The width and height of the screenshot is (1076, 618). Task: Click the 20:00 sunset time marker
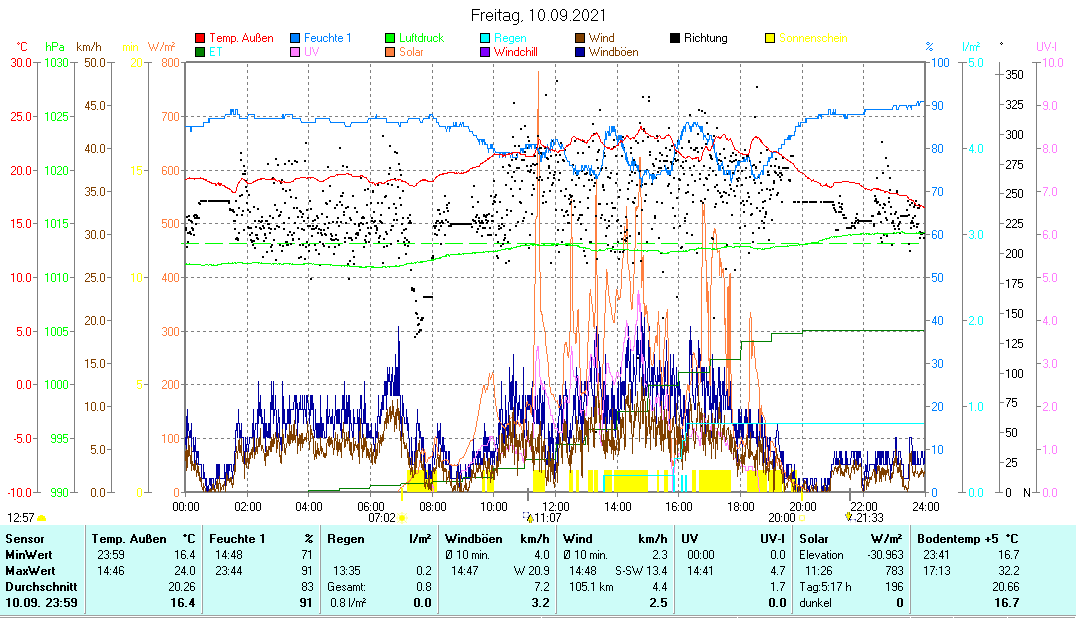[x=782, y=518]
